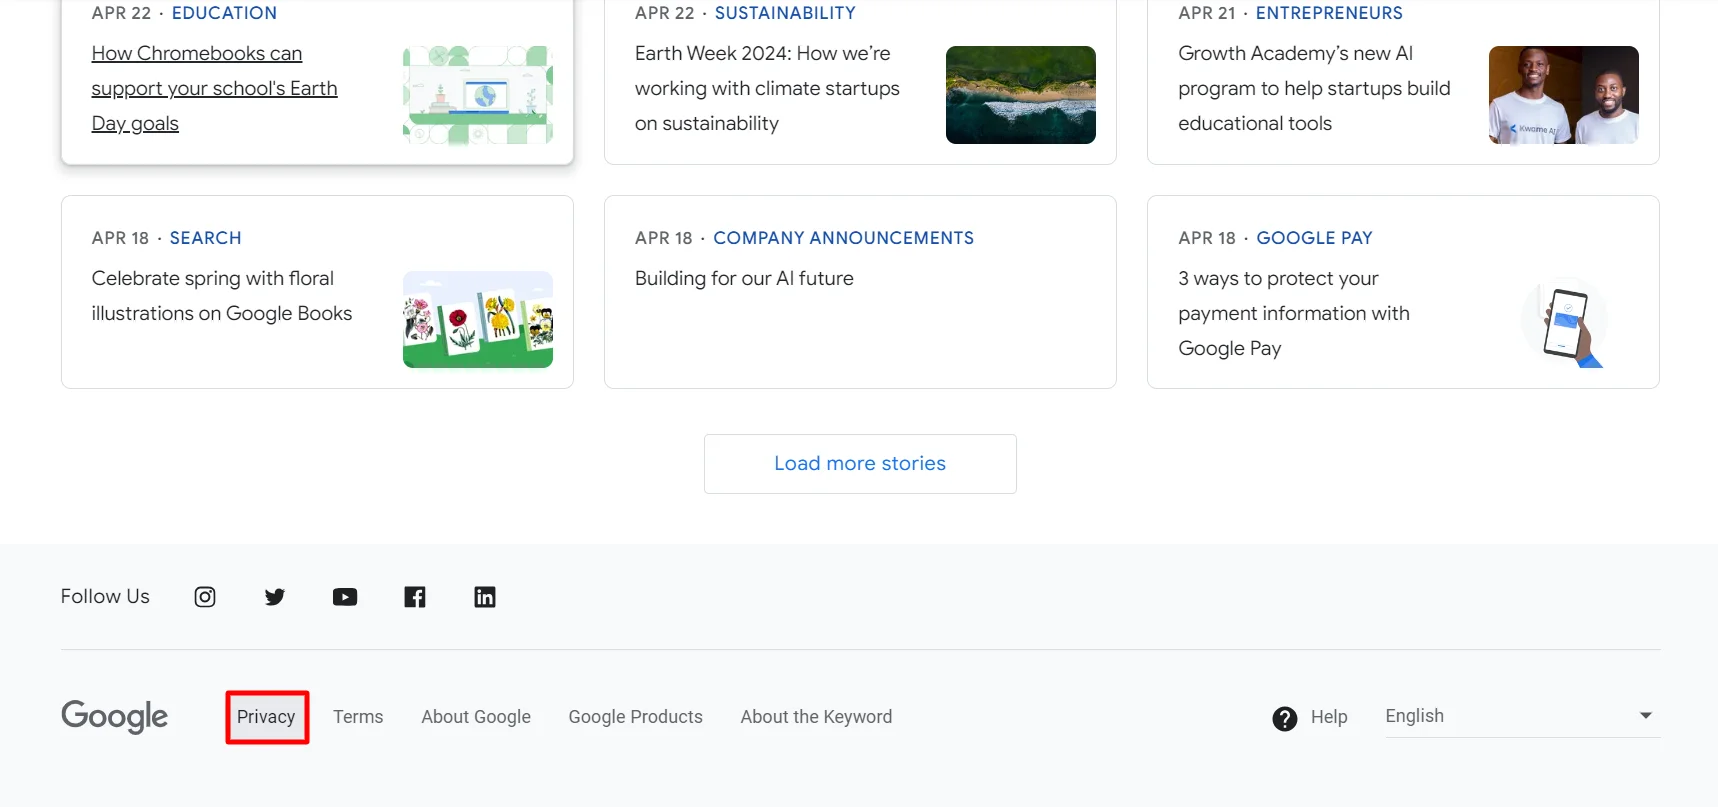Image resolution: width=1718 pixels, height=807 pixels.
Task: Open the Privacy footer link
Action: (x=266, y=717)
